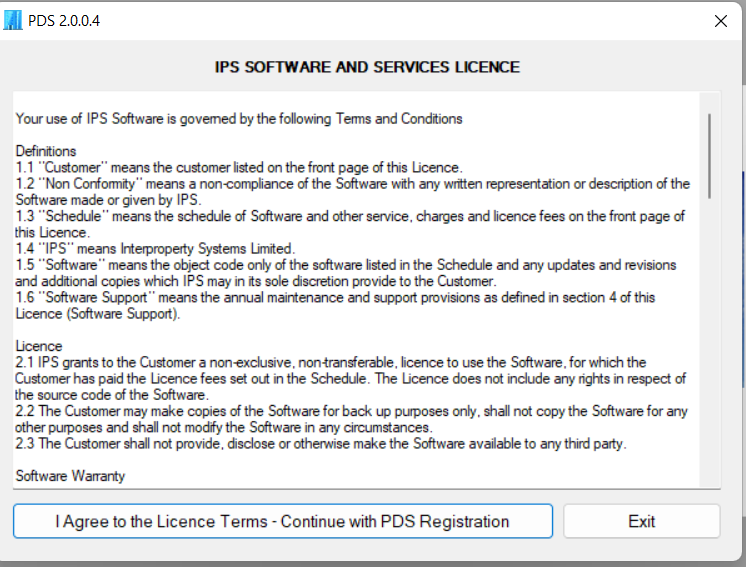Click clause 1.4 Interproperty Systems Limited line

pos(155,248)
